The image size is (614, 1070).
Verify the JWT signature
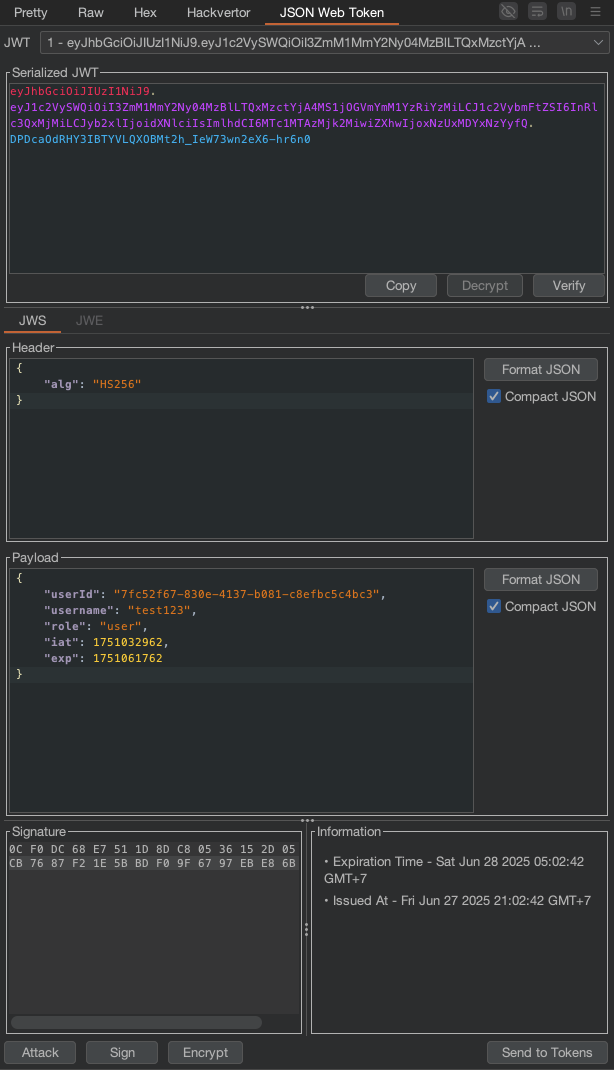point(569,286)
